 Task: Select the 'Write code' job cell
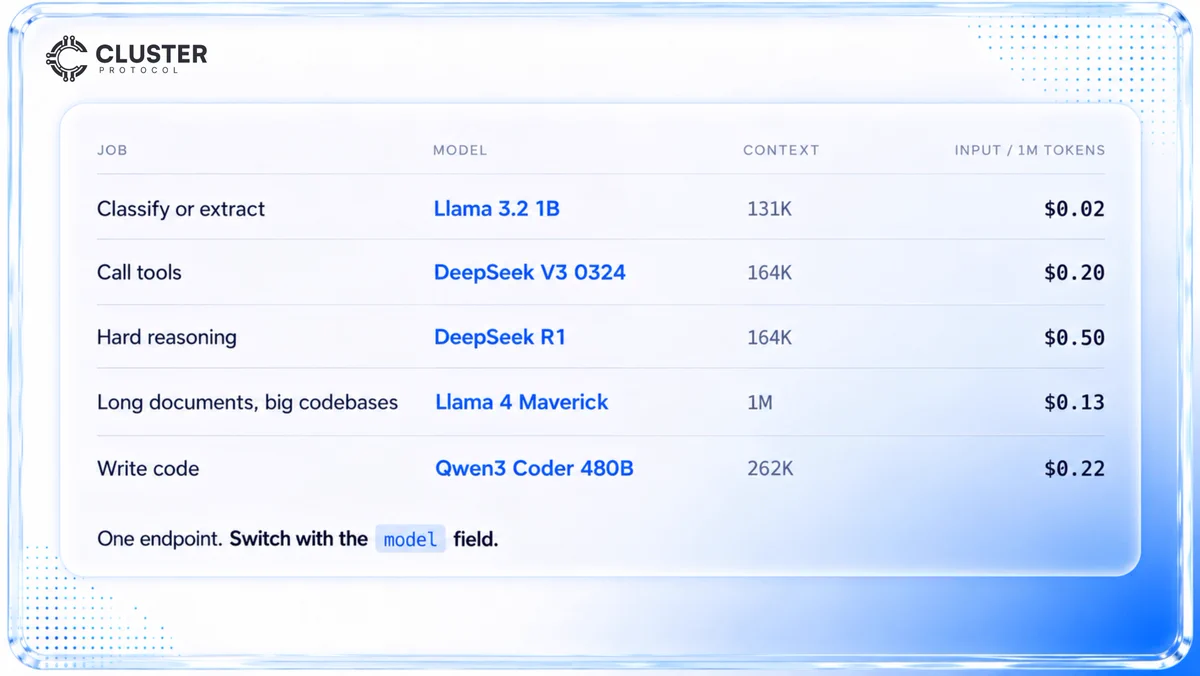(x=148, y=468)
